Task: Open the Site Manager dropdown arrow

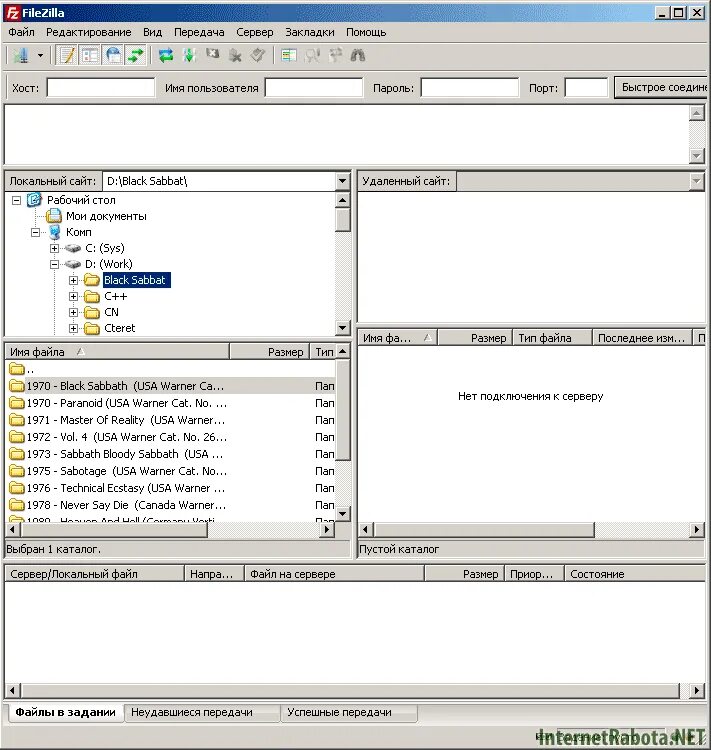Action: (40, 55)
